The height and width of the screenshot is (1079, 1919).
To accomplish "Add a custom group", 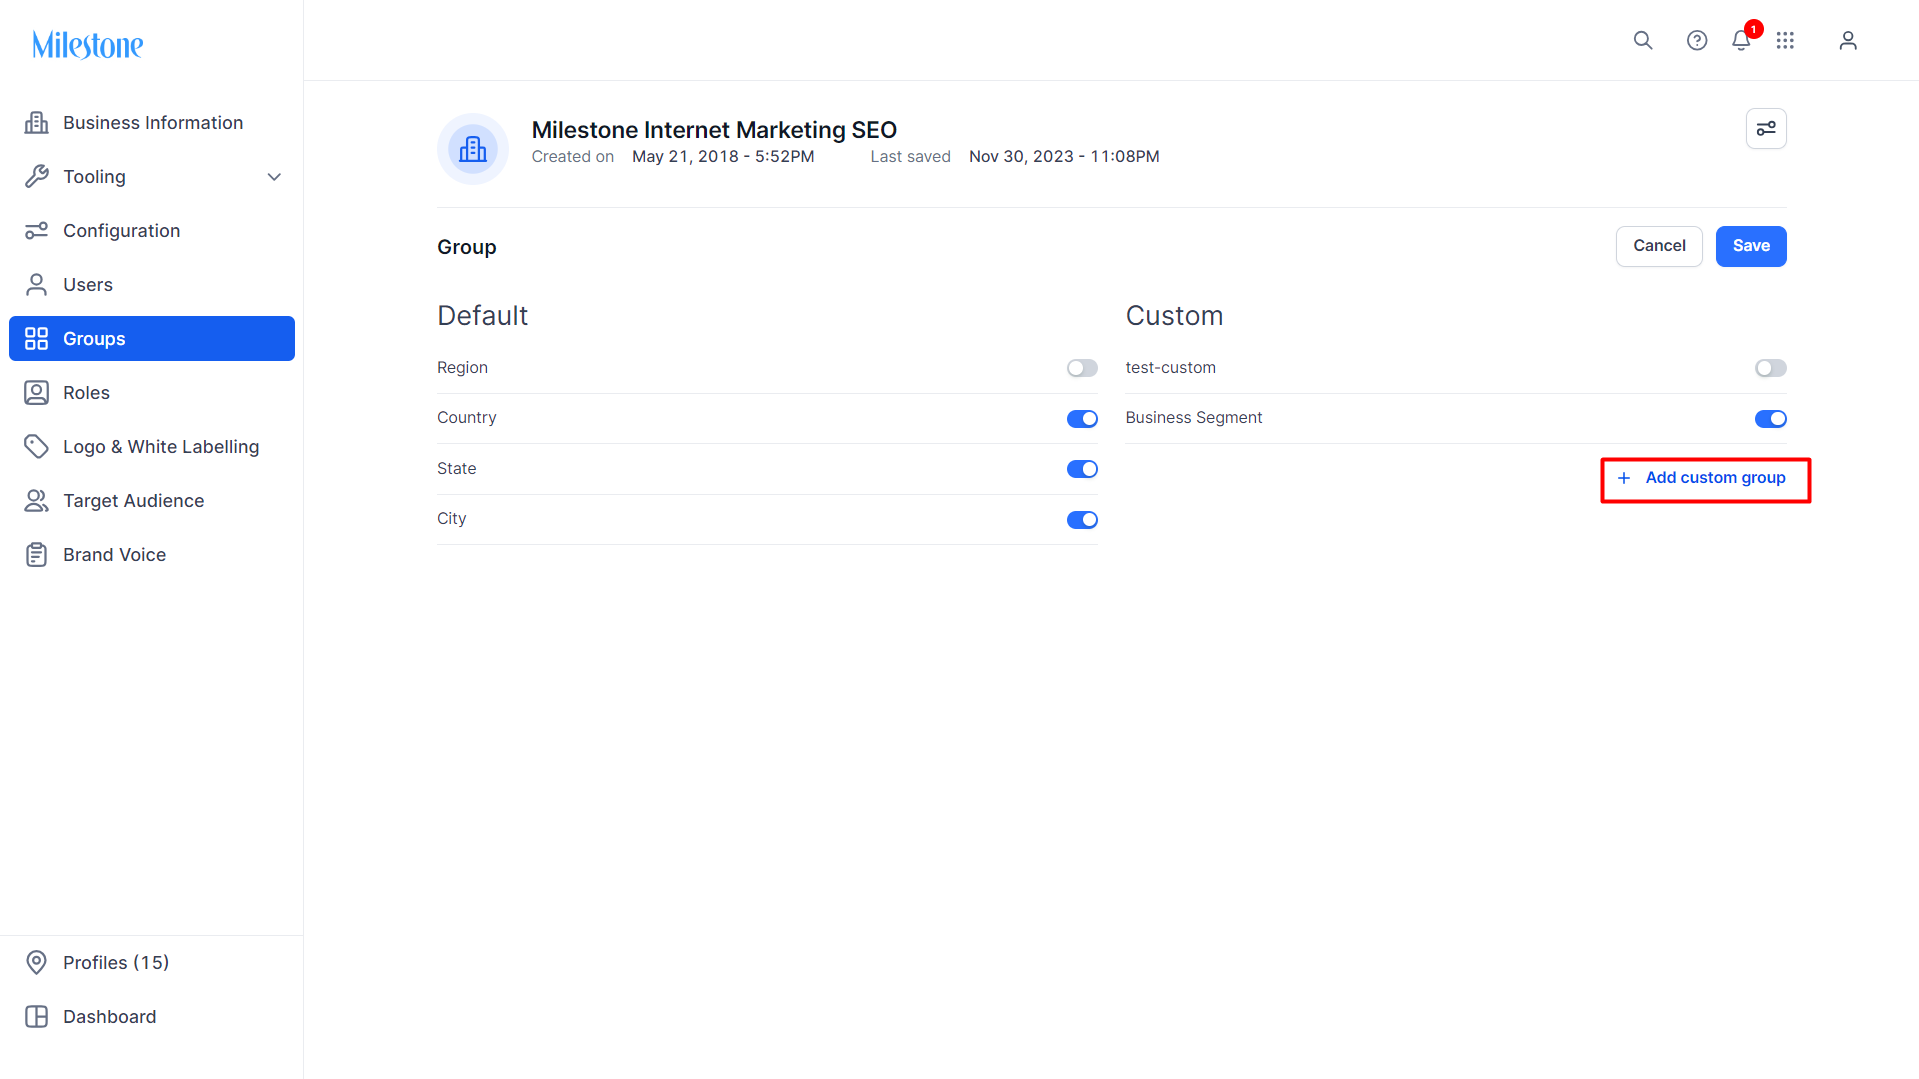I will coord(1701,478).
